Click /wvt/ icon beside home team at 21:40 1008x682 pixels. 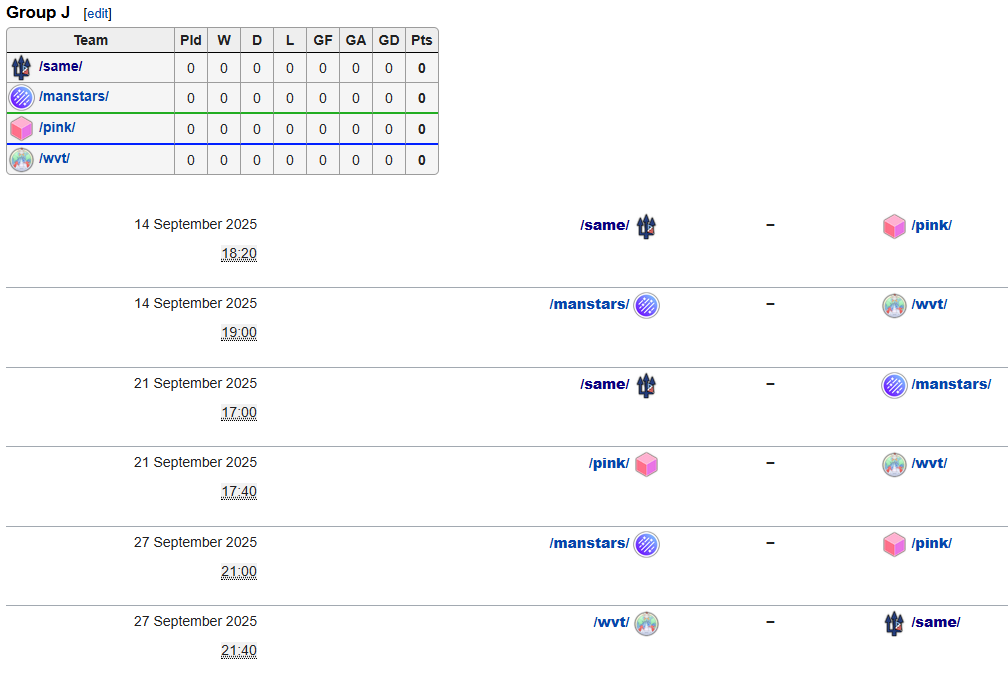point(647,624)
